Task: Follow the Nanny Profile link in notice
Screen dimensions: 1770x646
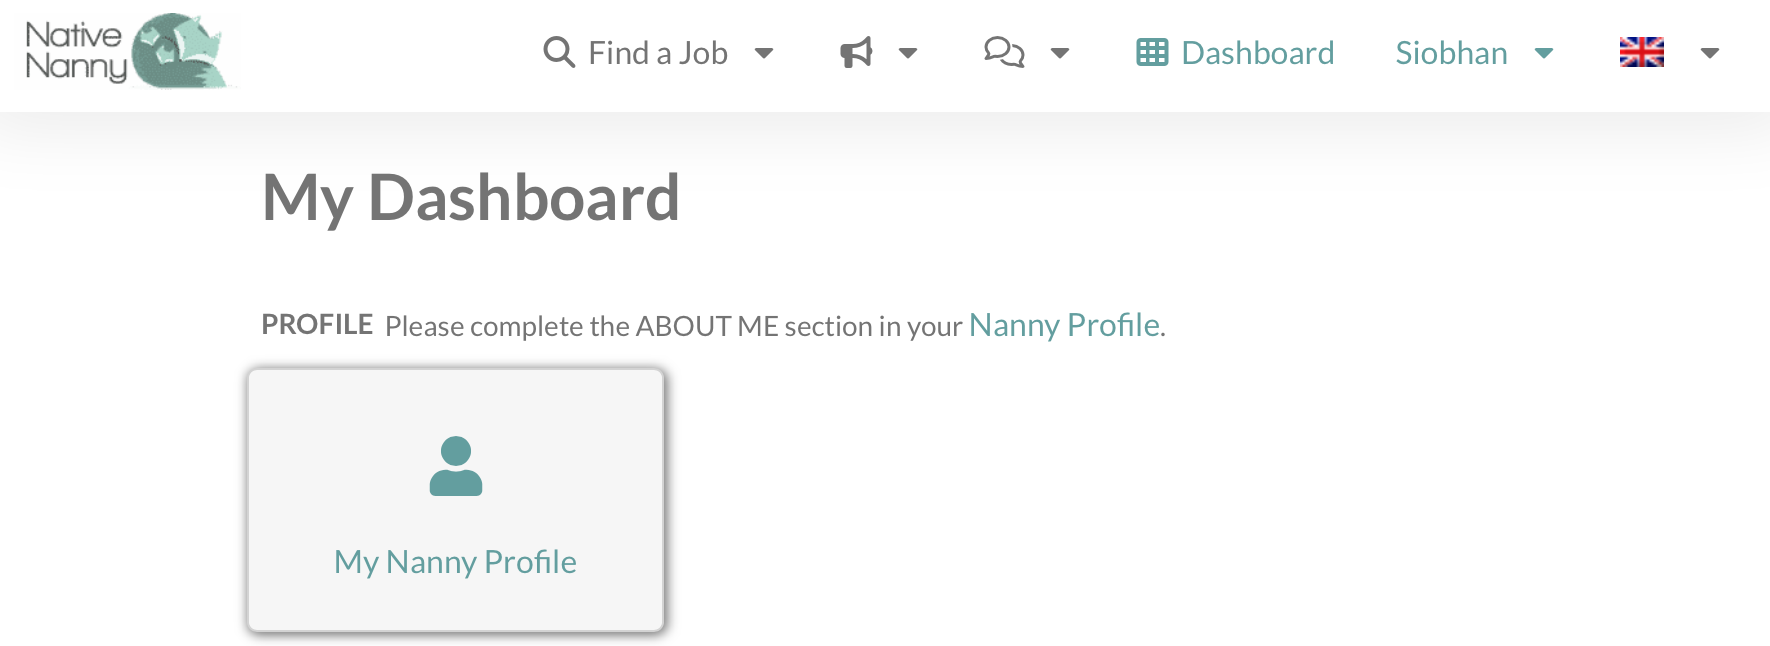Action: click(1064, 325)
